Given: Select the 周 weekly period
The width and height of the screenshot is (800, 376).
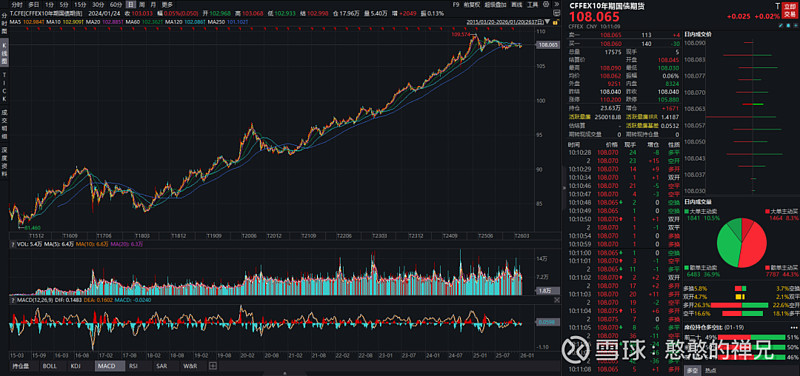Looking at the screenshot, I should tap(141, 4).
